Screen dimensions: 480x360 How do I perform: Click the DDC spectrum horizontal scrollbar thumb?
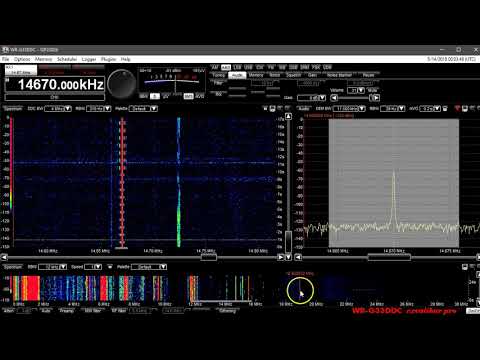[209, 257]
